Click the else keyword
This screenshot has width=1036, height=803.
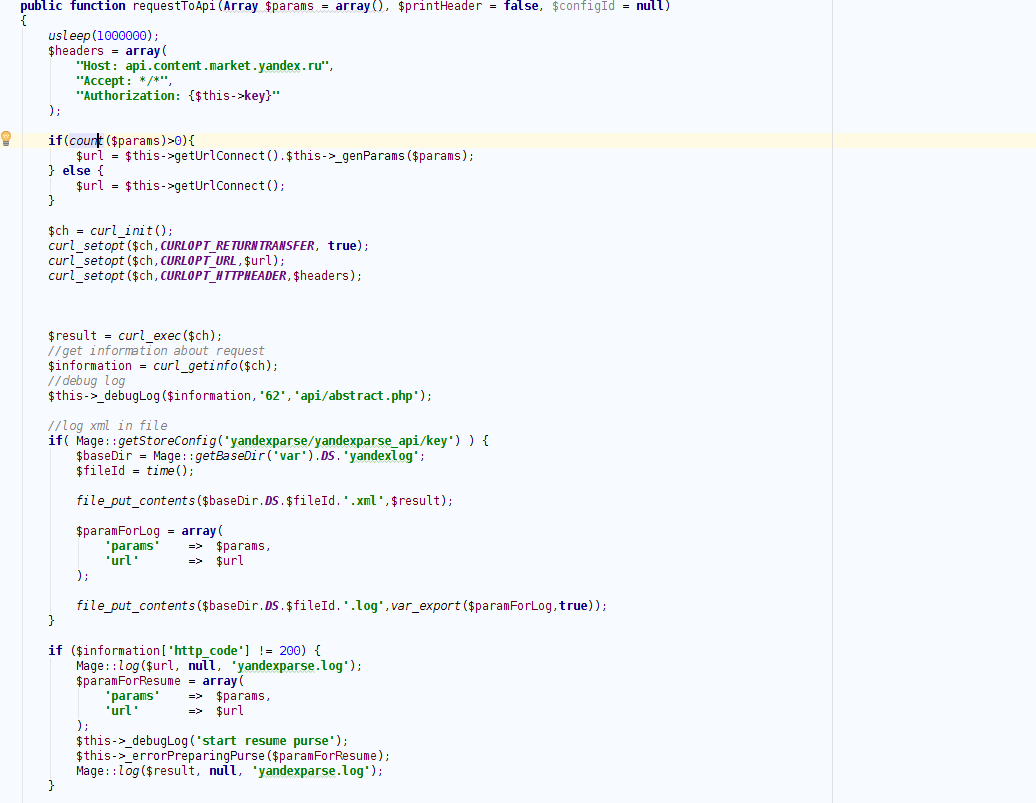click(76, 171)
